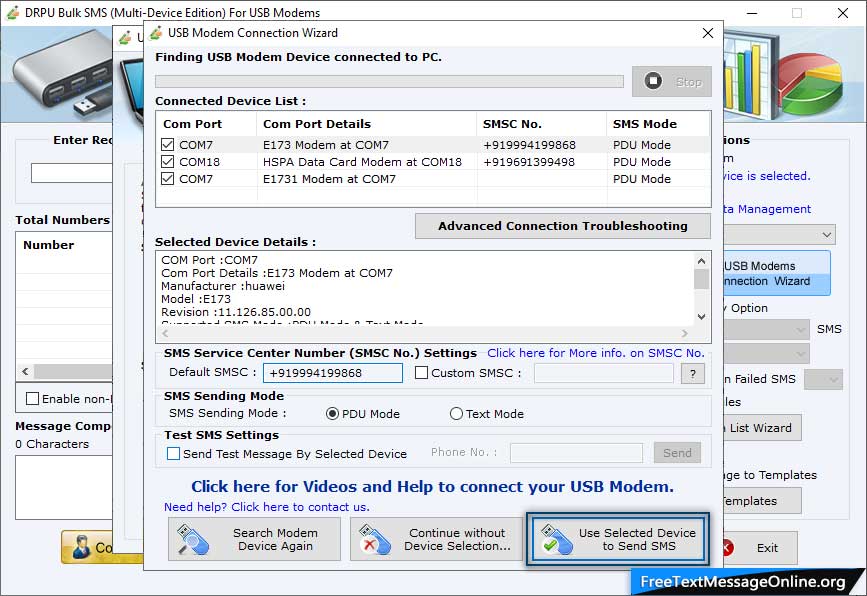Viewport: 867px width, 596px height.
Task: Click the Send test message button
Action: pyautogui.click(x=677, y=453)
